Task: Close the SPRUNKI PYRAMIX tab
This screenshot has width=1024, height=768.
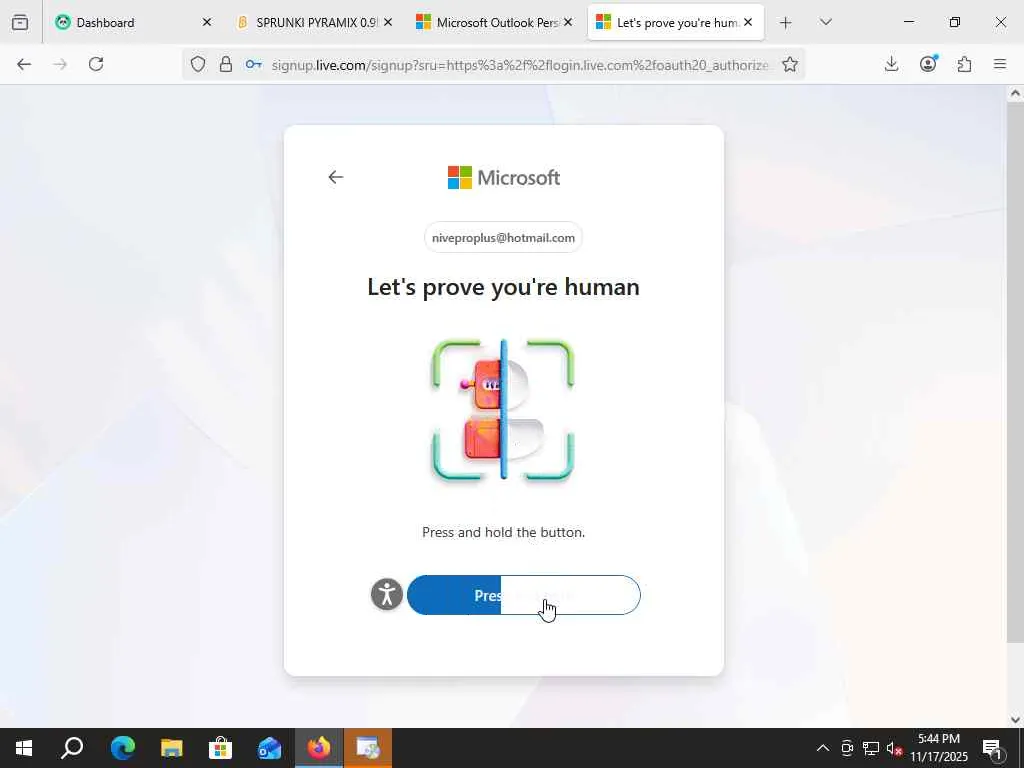Action: pos(388,22)
